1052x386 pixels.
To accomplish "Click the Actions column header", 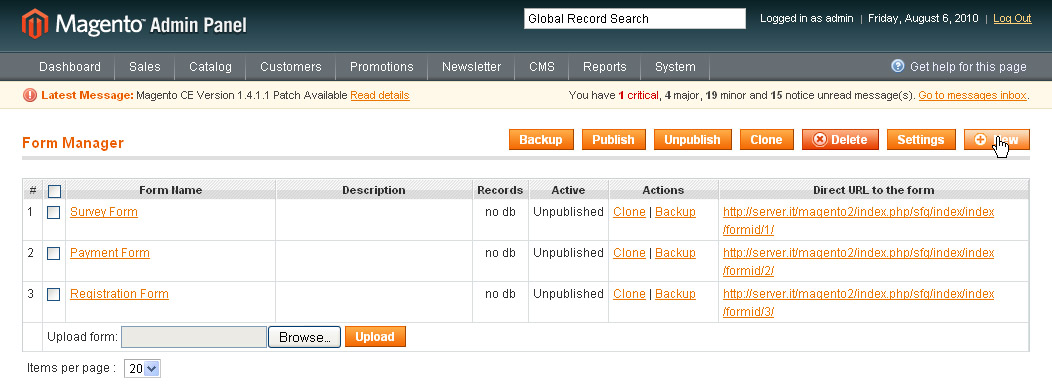I will (x=663, y=190).
